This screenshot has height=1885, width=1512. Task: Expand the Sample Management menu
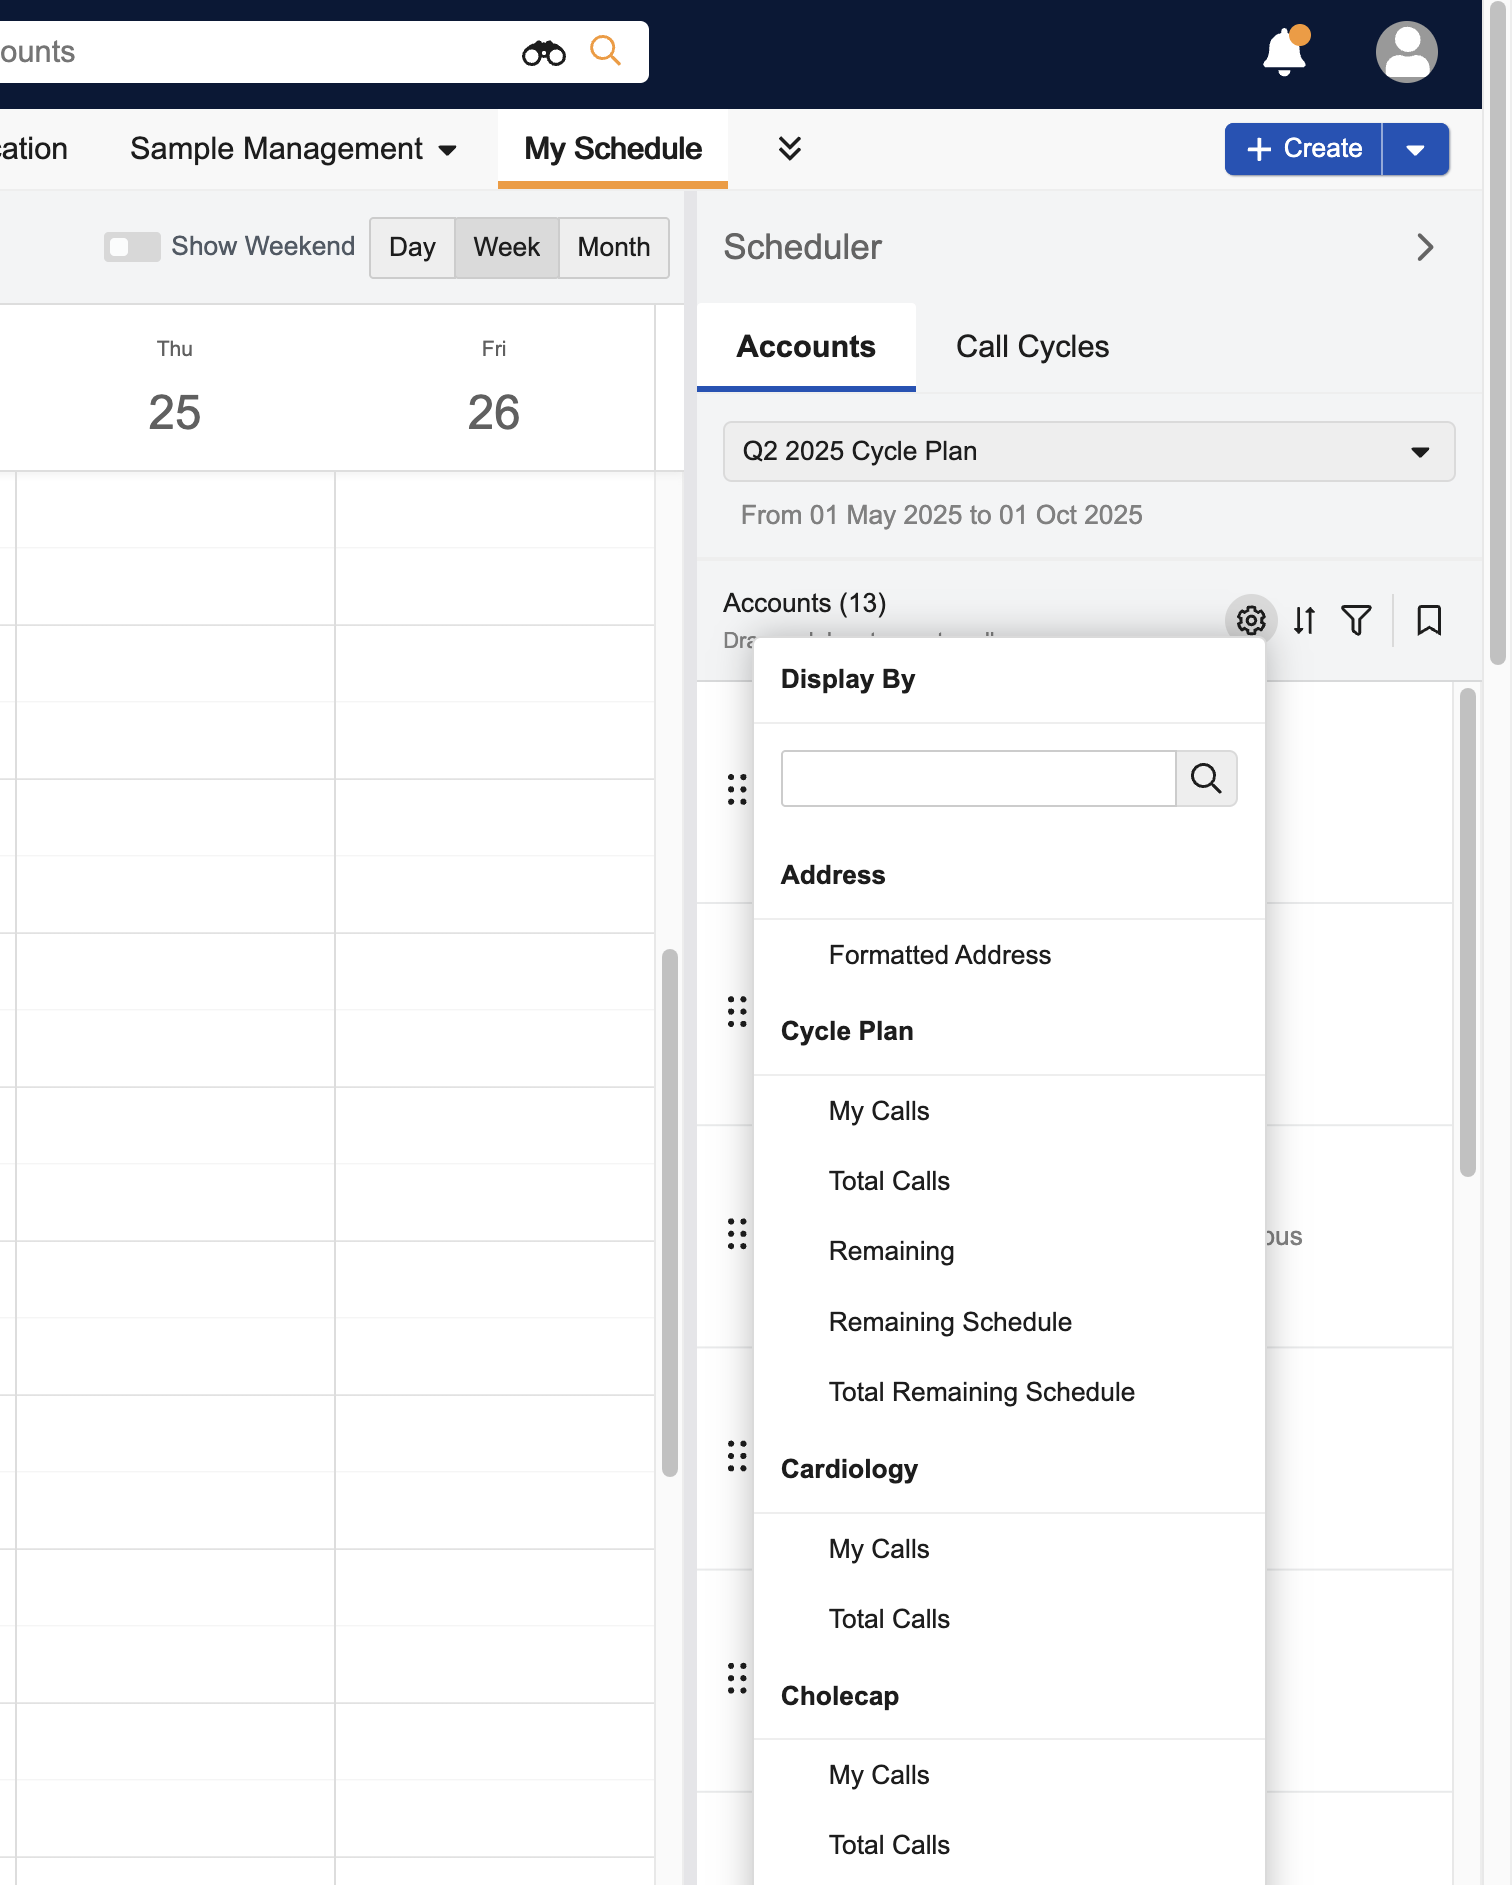click(x=293, y=149)
